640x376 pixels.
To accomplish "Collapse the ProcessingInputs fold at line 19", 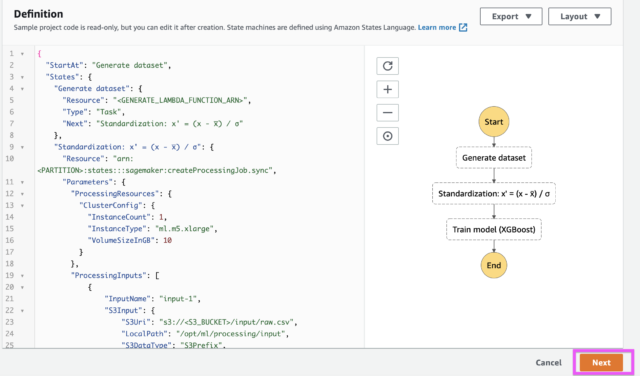I will tap(22, 276).
